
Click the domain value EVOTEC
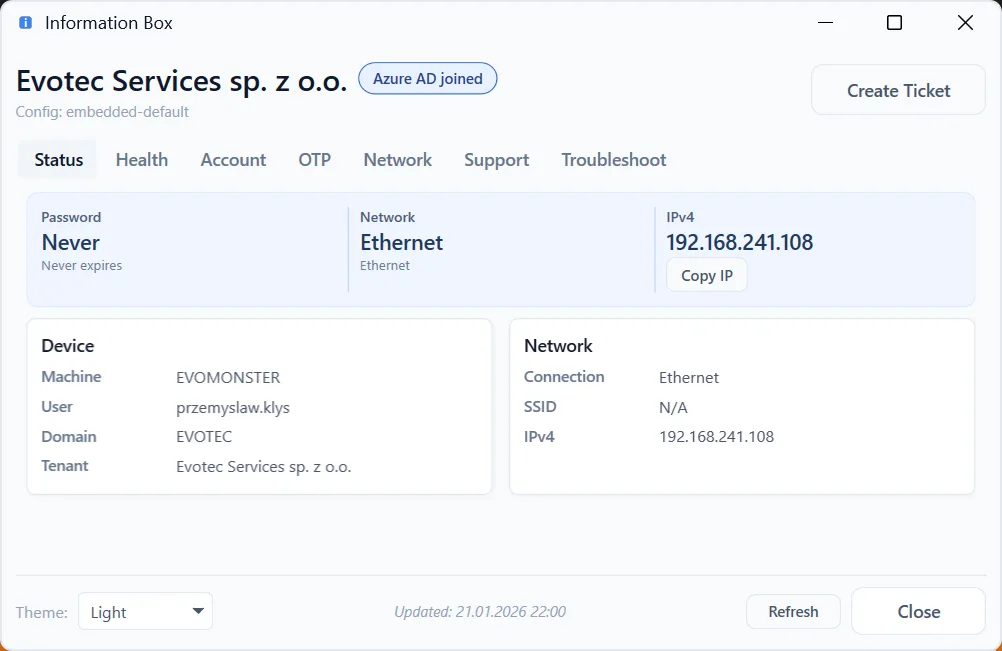tap(204, 437)
